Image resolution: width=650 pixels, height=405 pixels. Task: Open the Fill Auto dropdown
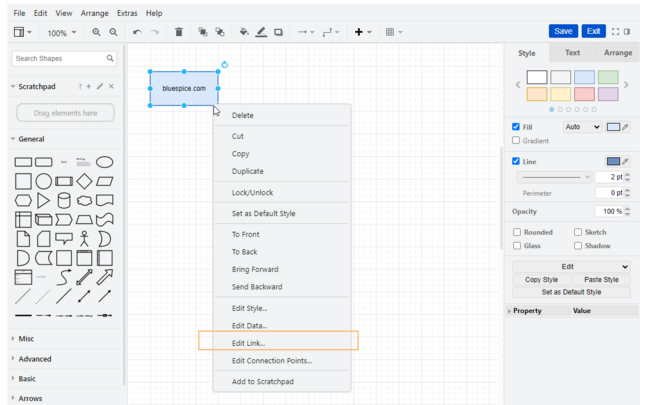(x=582, y=127)
